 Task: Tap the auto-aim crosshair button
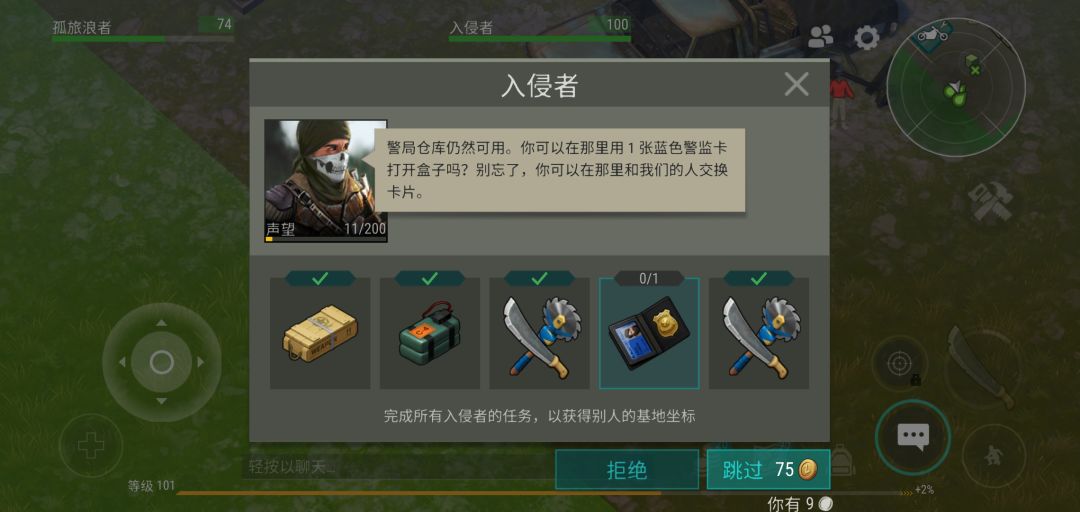pos(898,363)
